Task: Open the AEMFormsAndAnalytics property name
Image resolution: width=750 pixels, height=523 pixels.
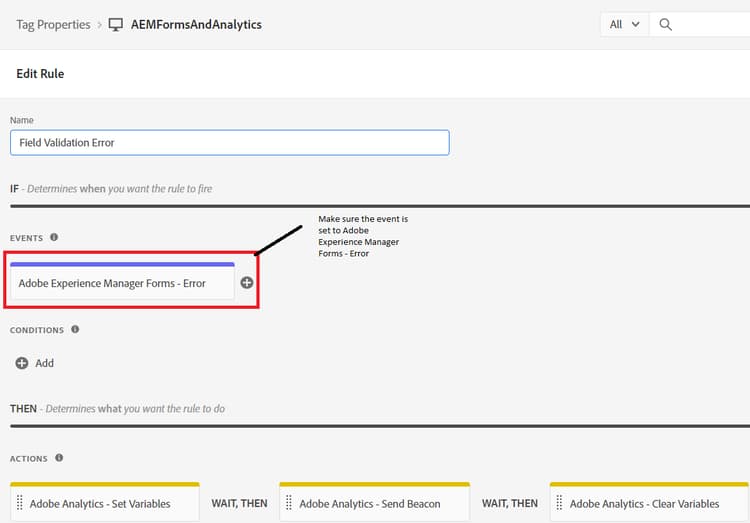Action: pos(196,24)
